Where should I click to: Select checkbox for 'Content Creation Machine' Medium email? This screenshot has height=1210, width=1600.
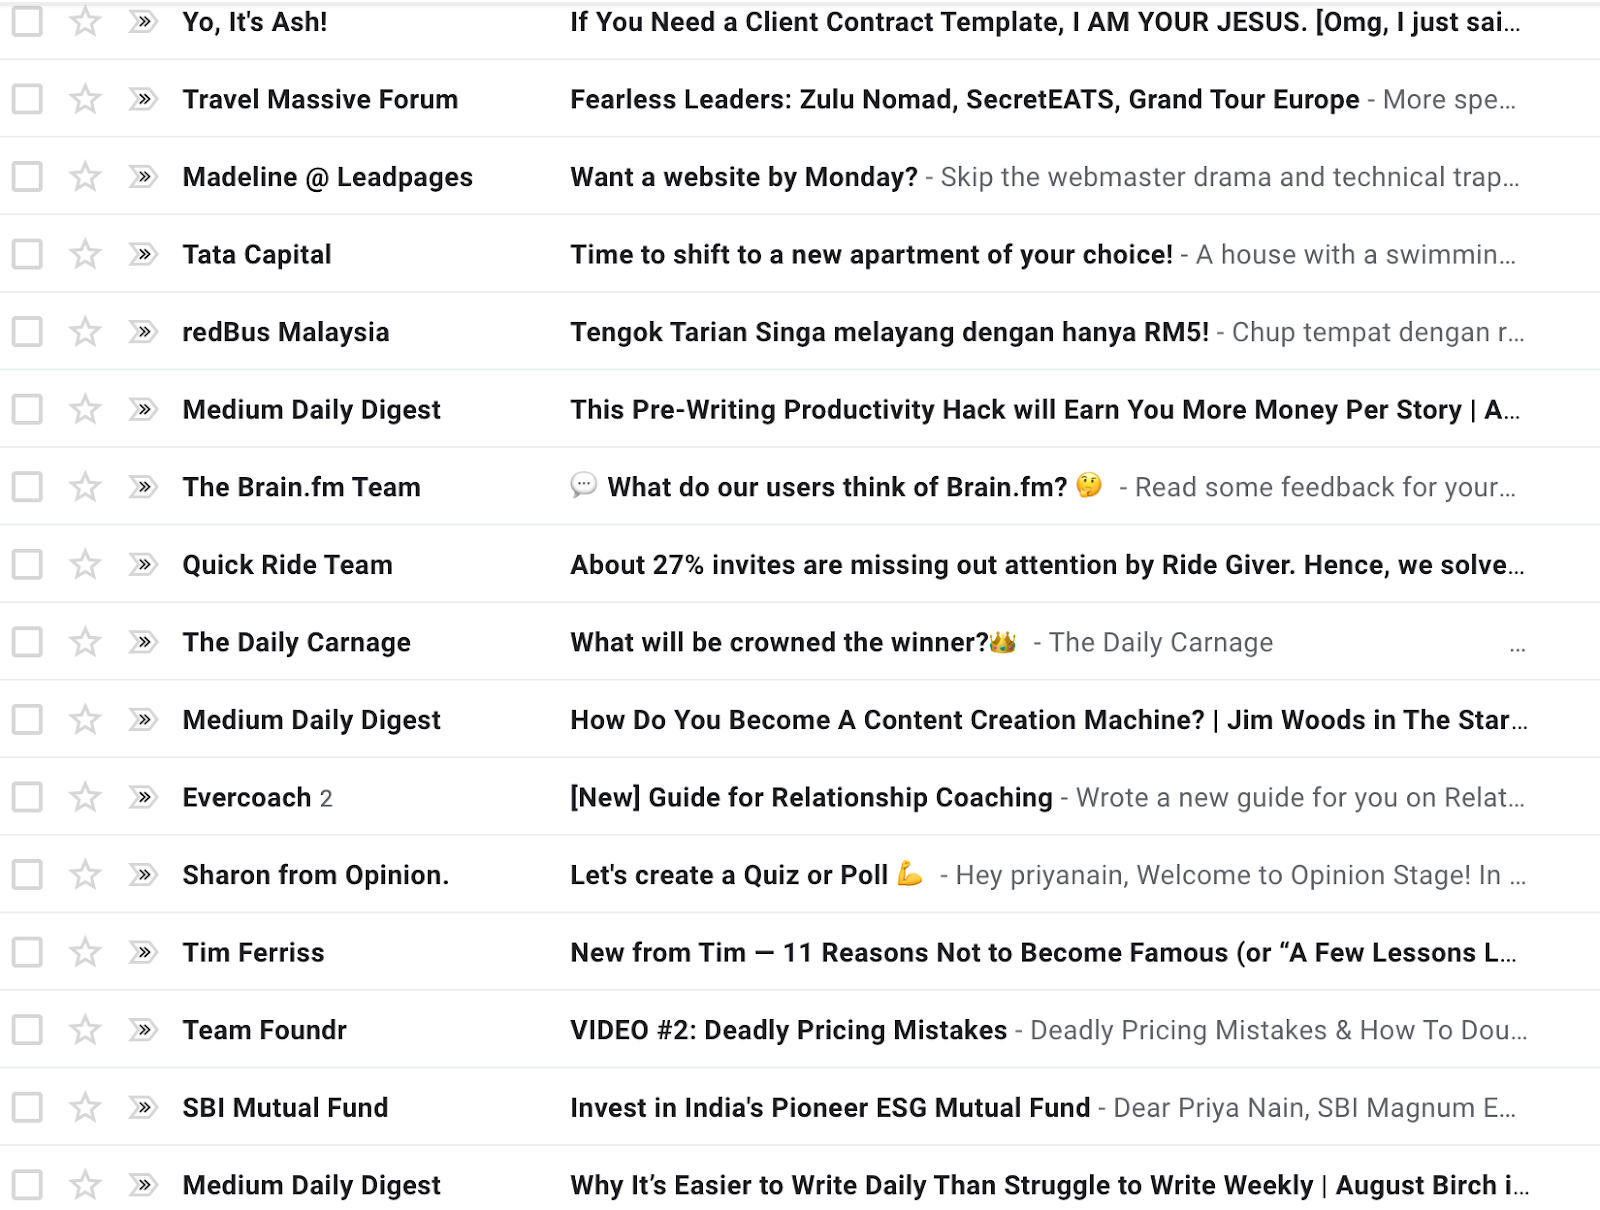27,720
